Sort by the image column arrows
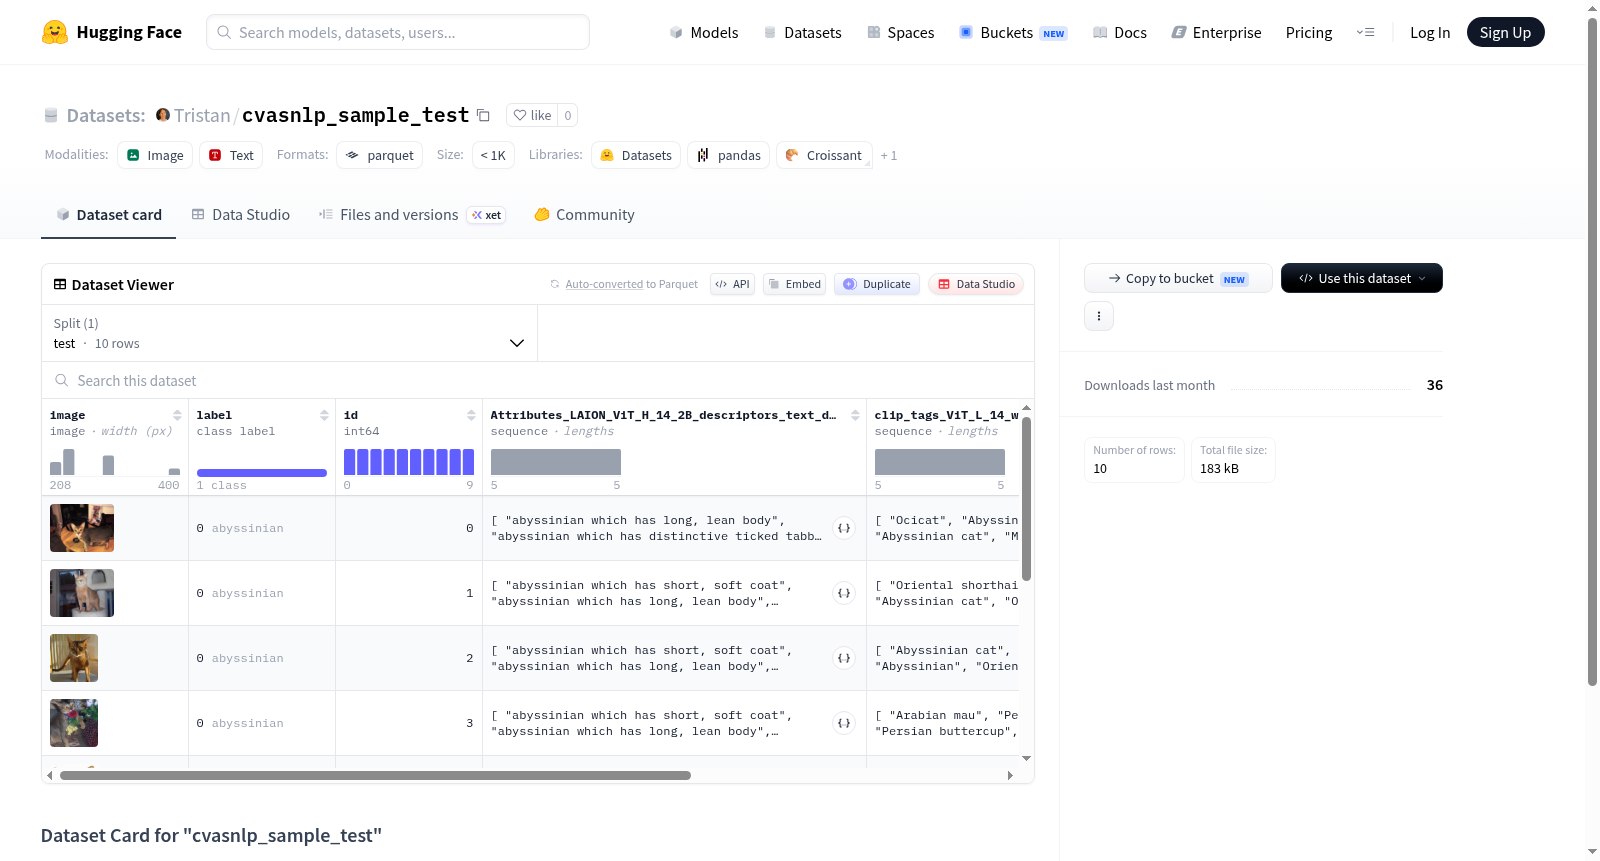 pyautogui.click(x=177, y=415)
